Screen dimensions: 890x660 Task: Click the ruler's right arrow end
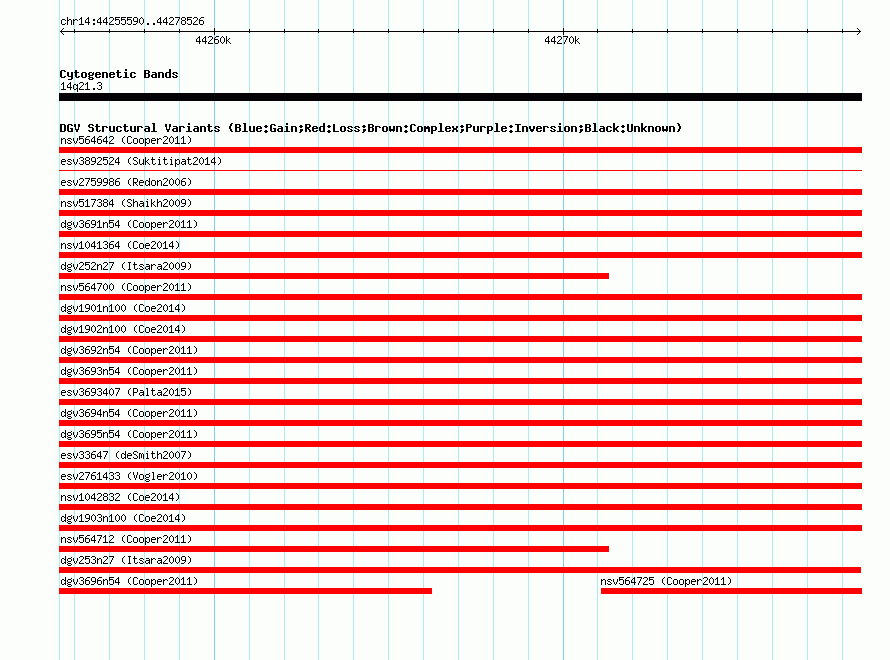[858, 32]
